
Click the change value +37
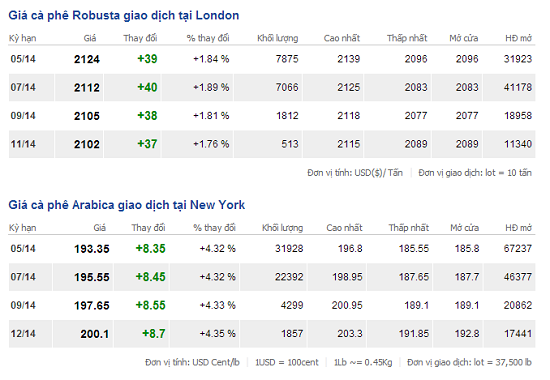(x=147, y=144)
